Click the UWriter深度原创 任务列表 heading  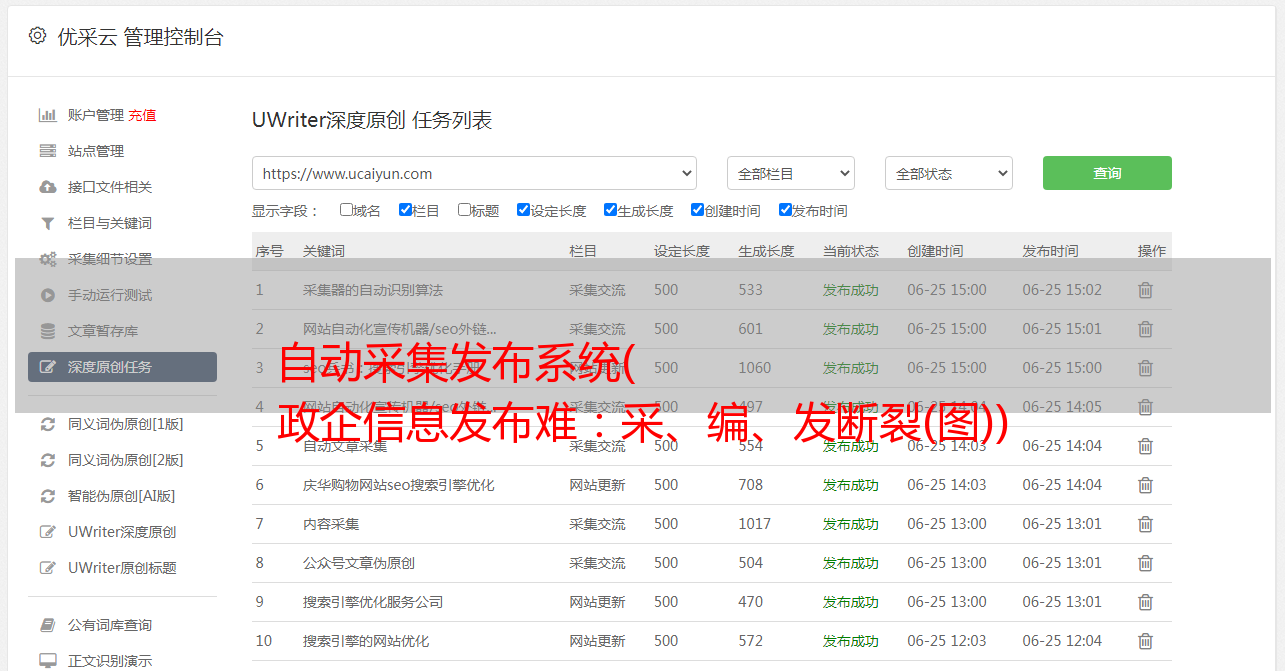click(x=372, y=120)
